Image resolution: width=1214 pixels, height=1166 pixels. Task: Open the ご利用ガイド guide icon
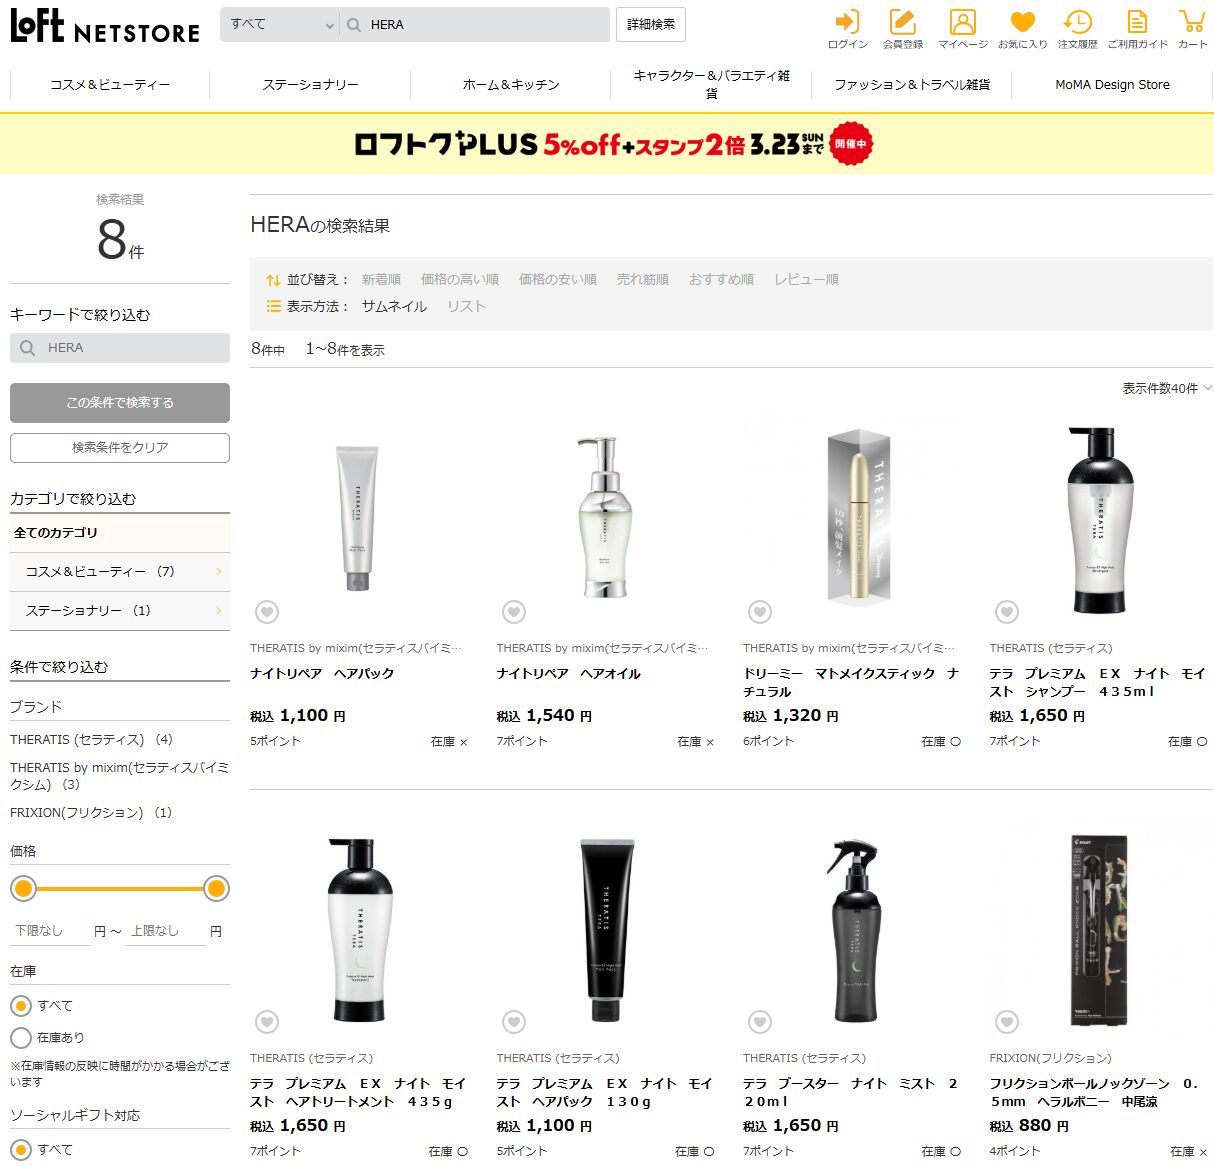pos(1137,29)
